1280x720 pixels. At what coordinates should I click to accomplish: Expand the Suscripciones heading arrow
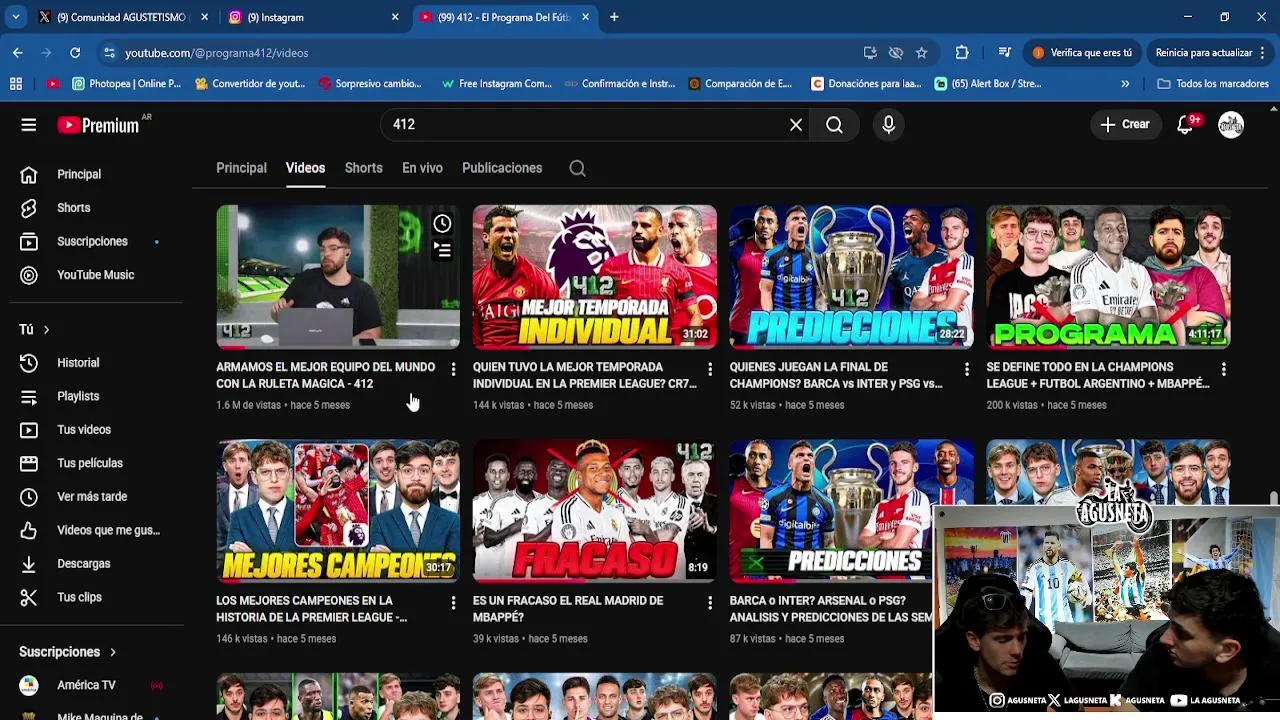pyautogui.click(x=112, y=652)
